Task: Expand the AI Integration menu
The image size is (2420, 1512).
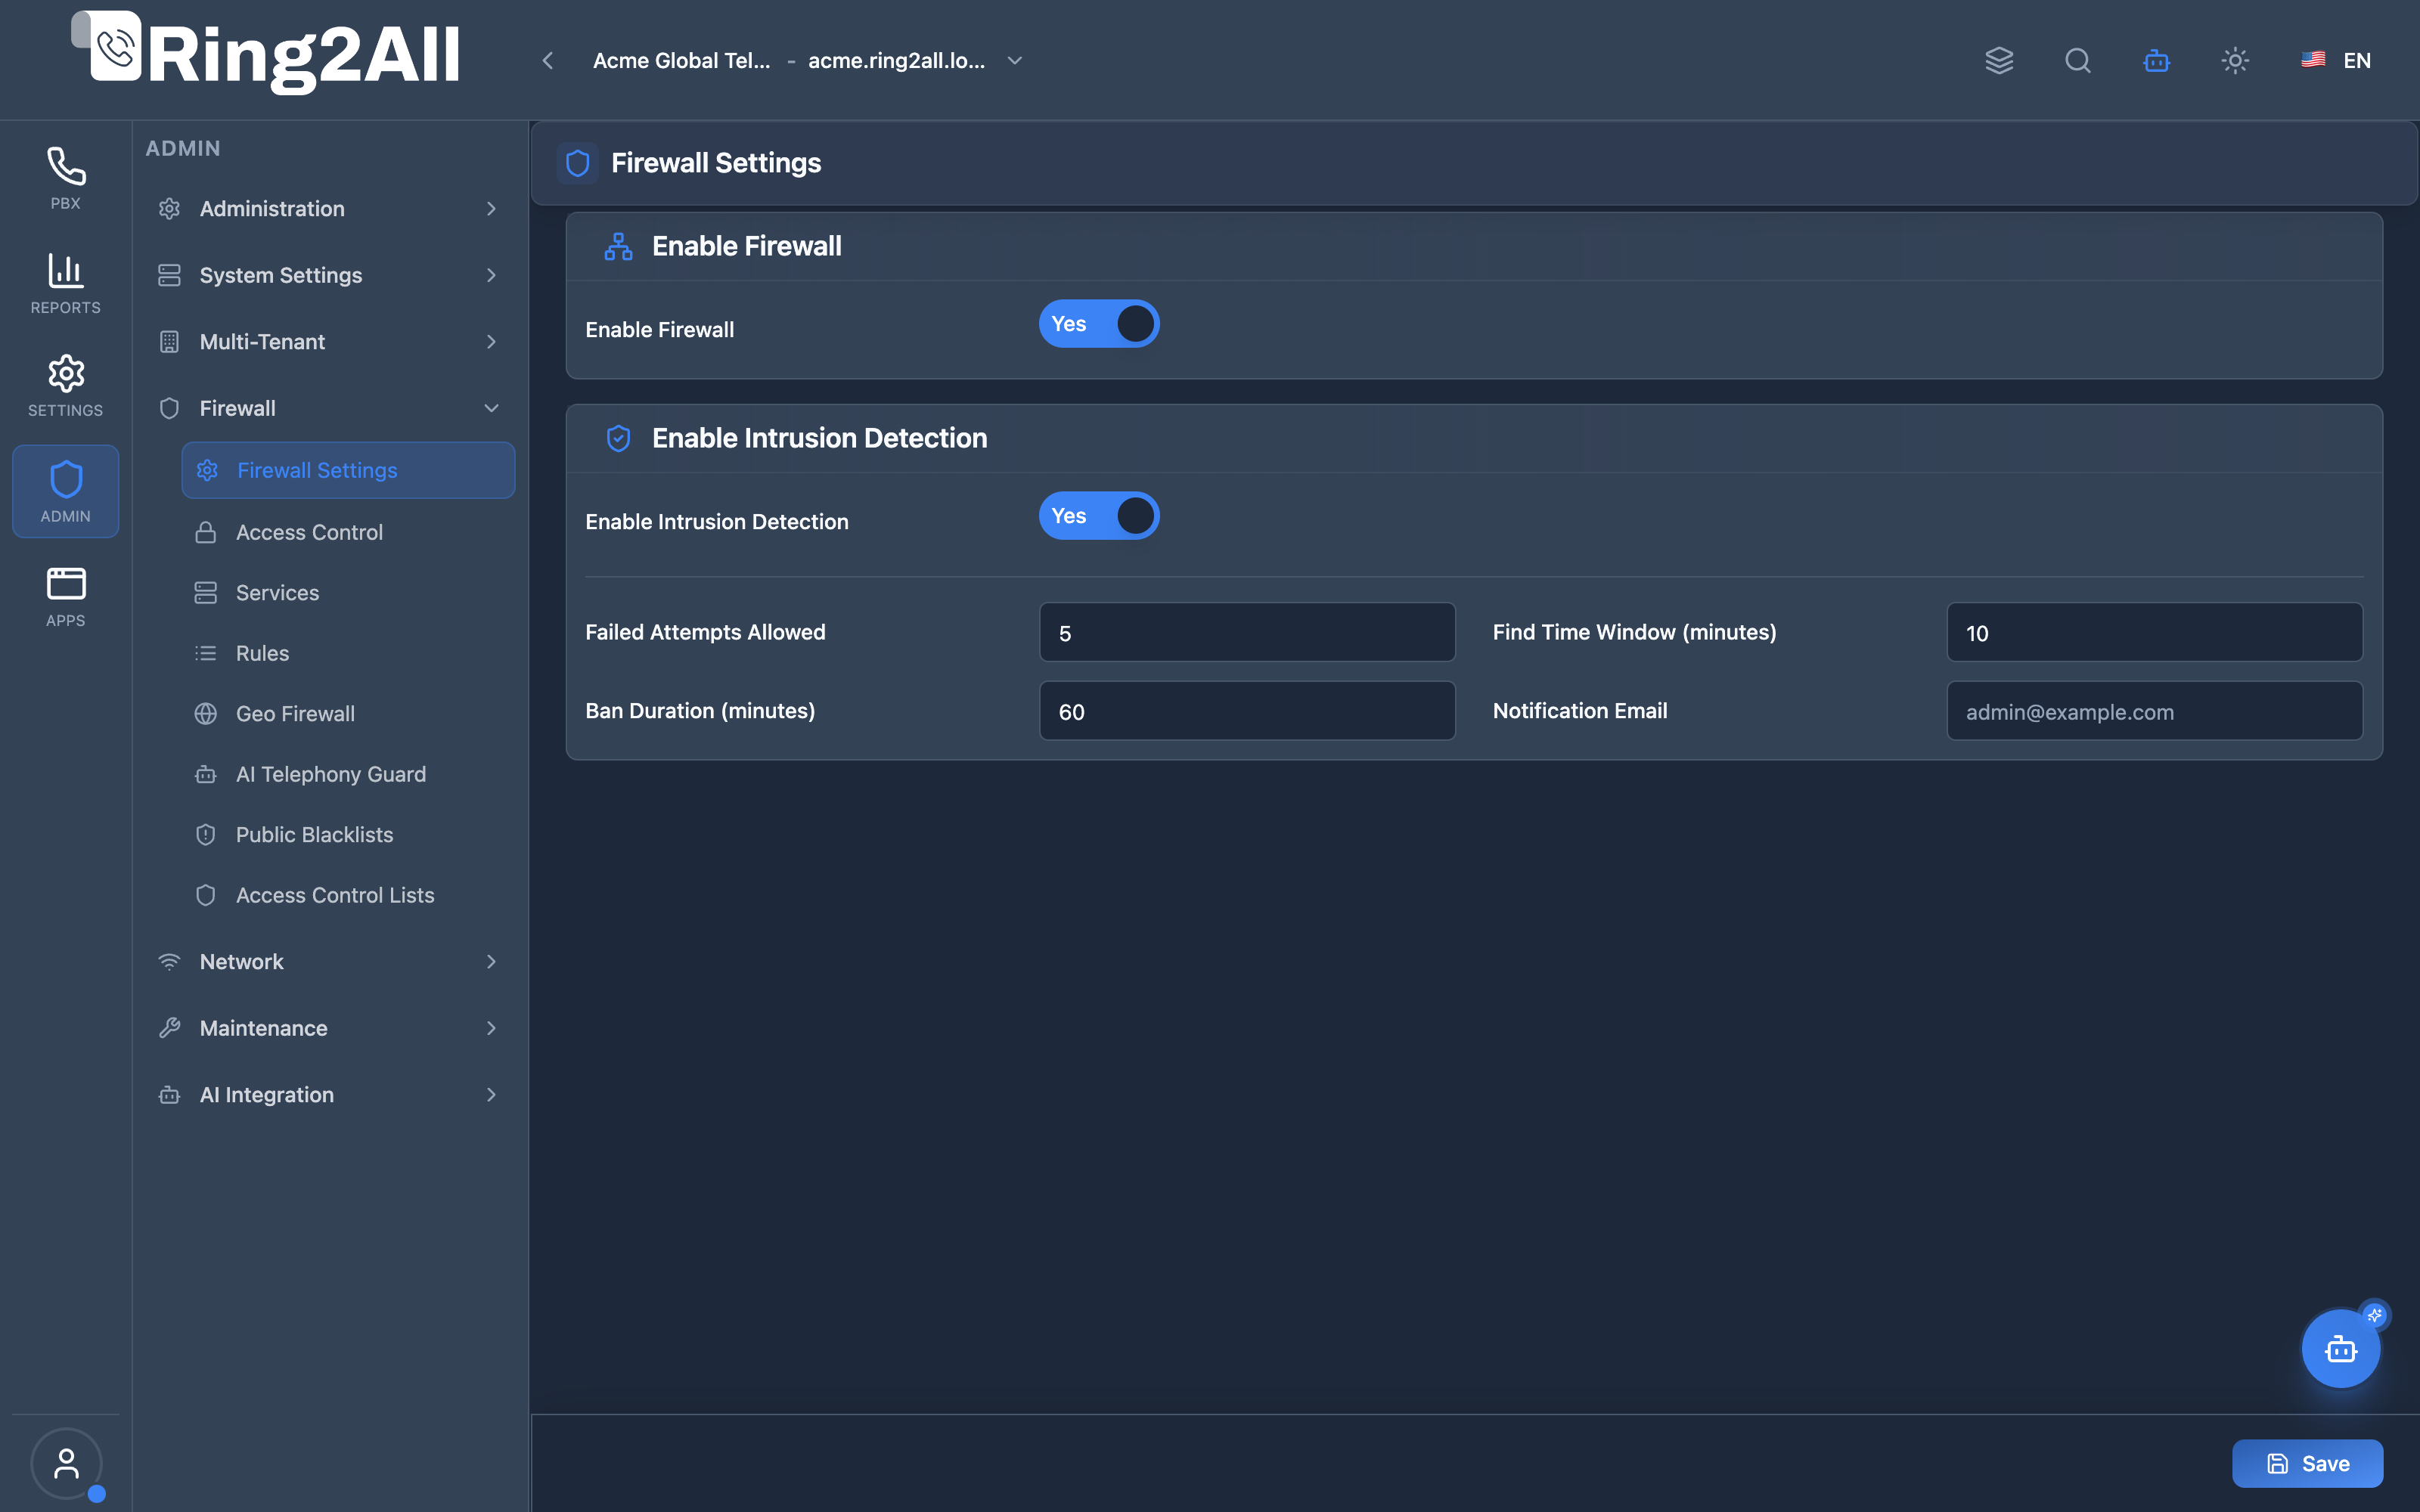Action: (x=328, y=1095)
